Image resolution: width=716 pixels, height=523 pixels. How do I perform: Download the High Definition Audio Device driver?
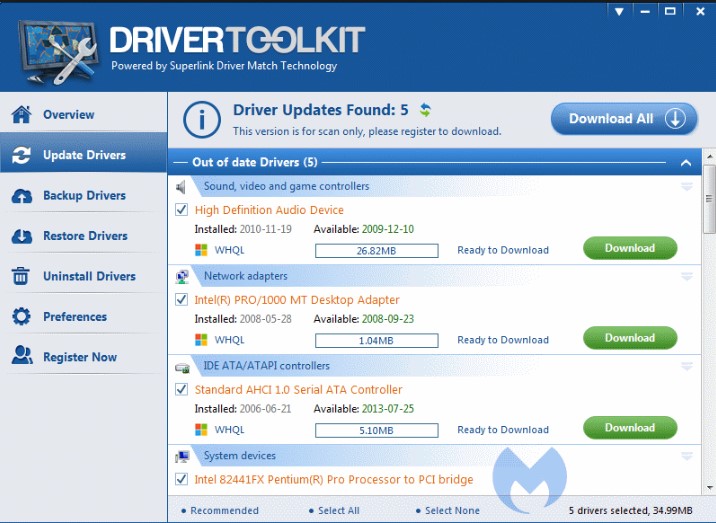click(x=630, y=248)
